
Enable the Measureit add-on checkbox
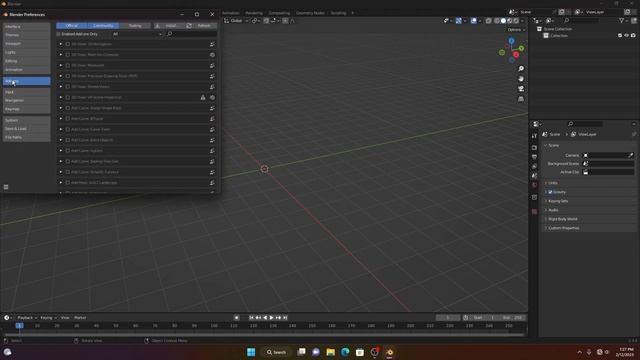click(68, 65)
